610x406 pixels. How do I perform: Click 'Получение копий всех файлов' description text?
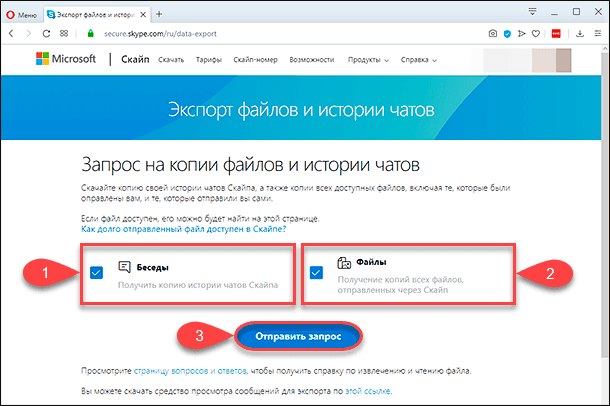tap(401, 285)
